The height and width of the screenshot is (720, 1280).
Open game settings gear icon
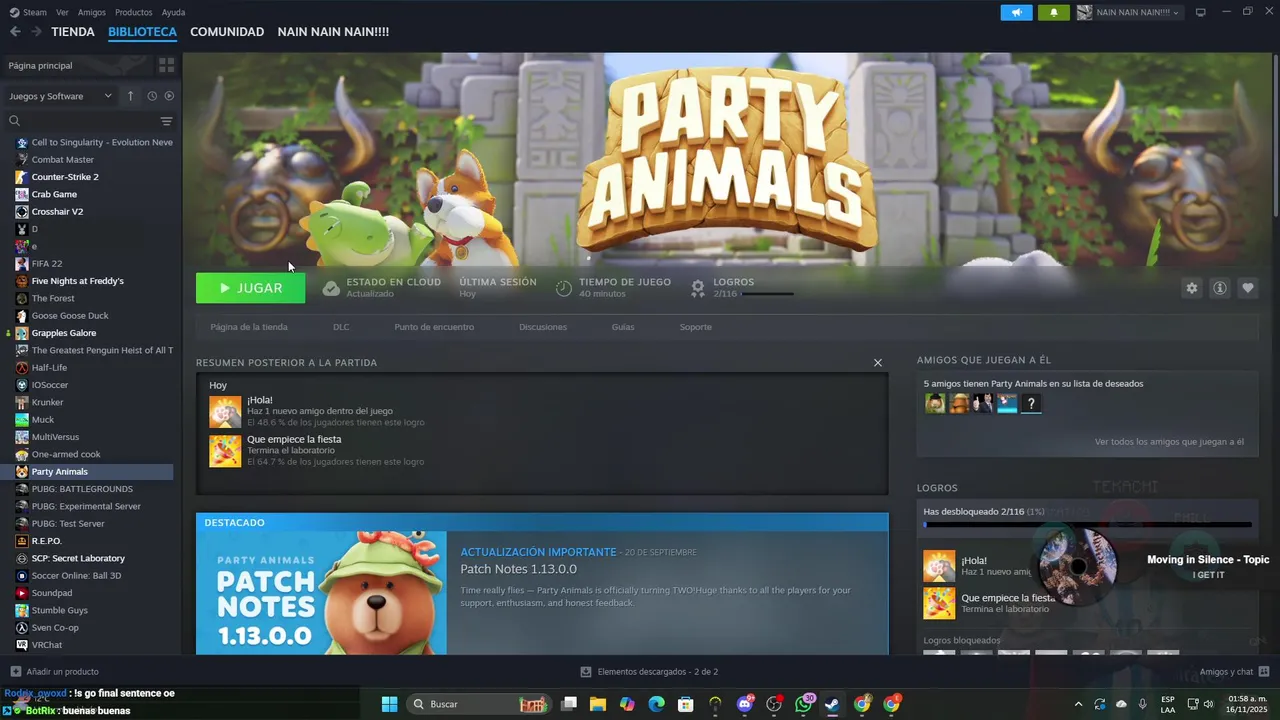pos(1191,288)
